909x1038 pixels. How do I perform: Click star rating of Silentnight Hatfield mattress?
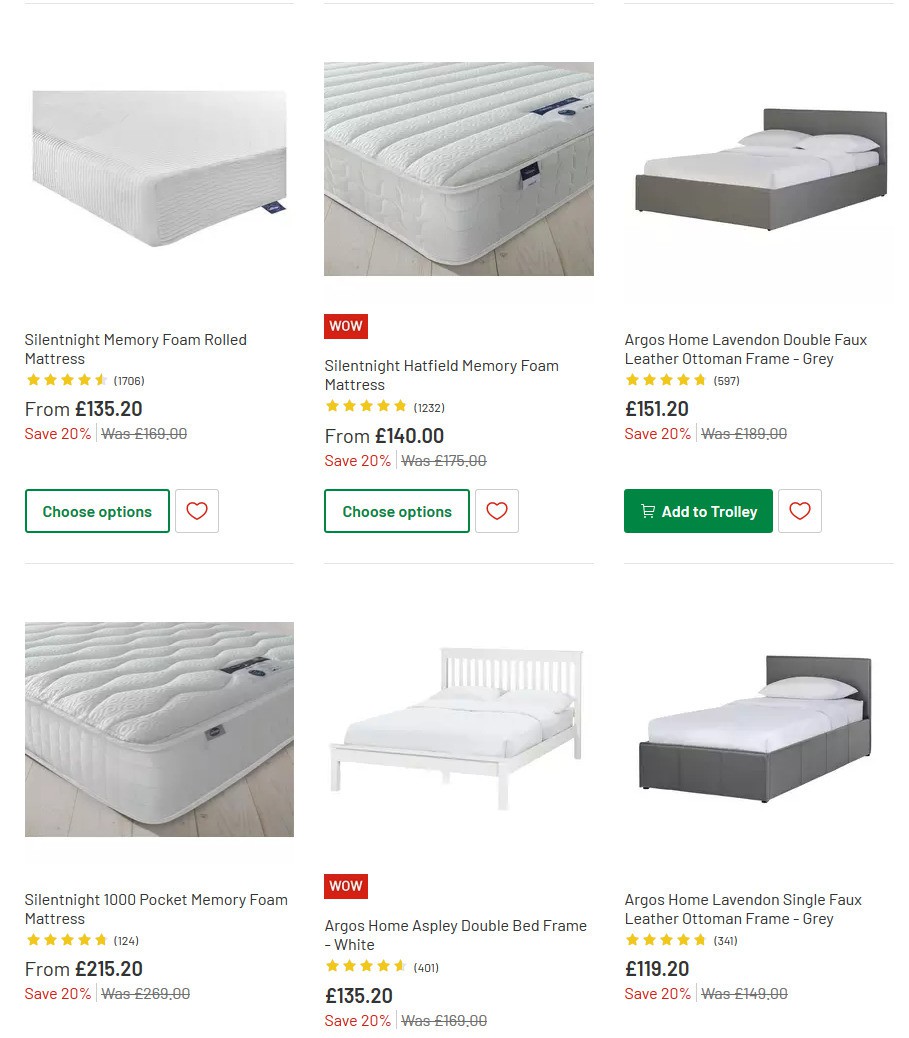click(367, 407)
